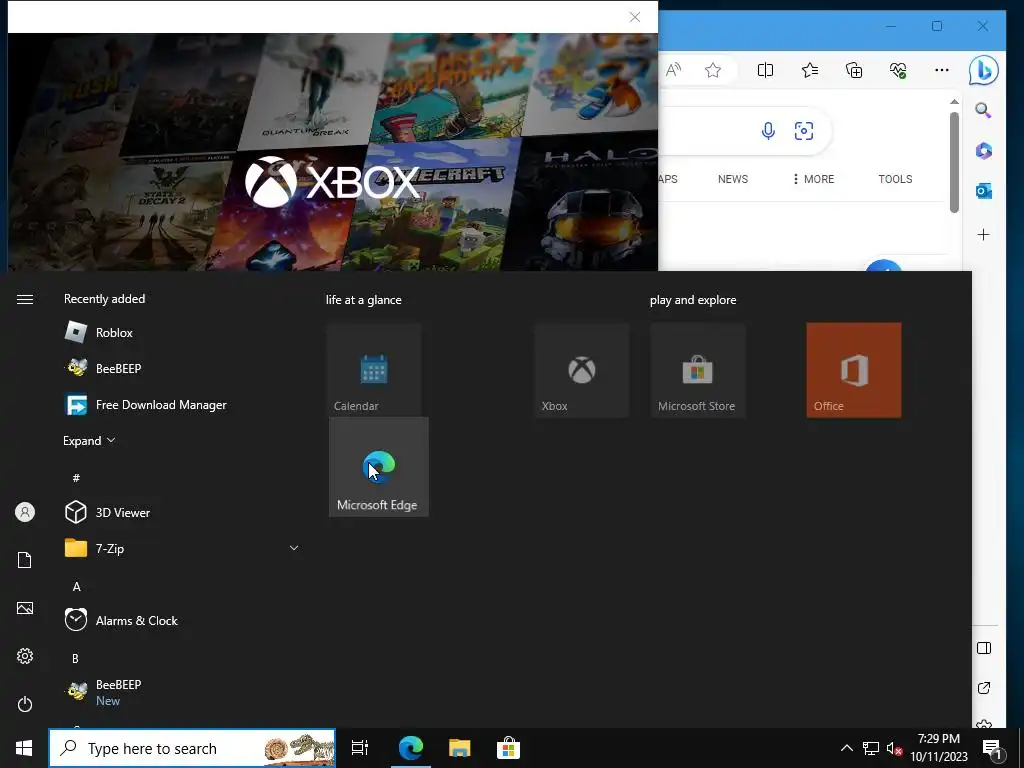1024x768 pixels.
Task: Open the Power options in Start
Action: 25,704
